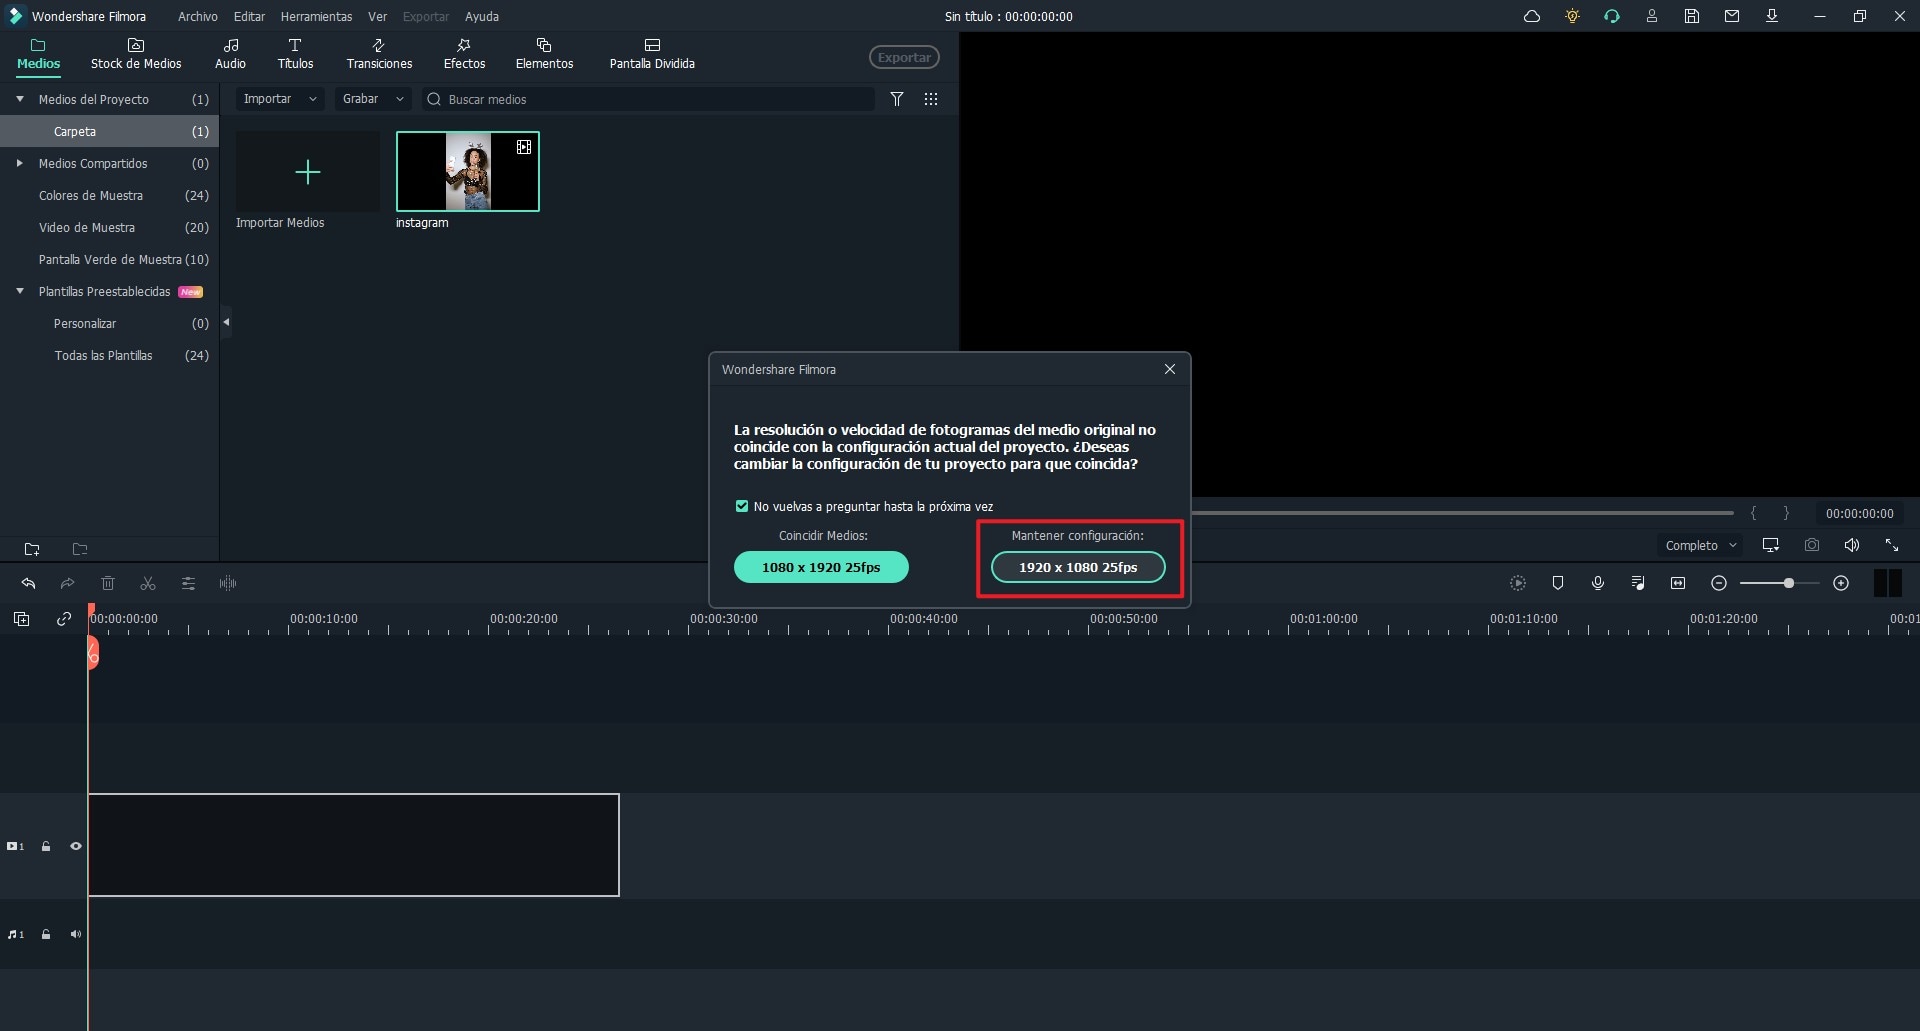Uncheck 'No vuelvas a preguntar hasta la próxima vez'
The width and height of the screenshot is (1920, 1031).
pos(742,506)
